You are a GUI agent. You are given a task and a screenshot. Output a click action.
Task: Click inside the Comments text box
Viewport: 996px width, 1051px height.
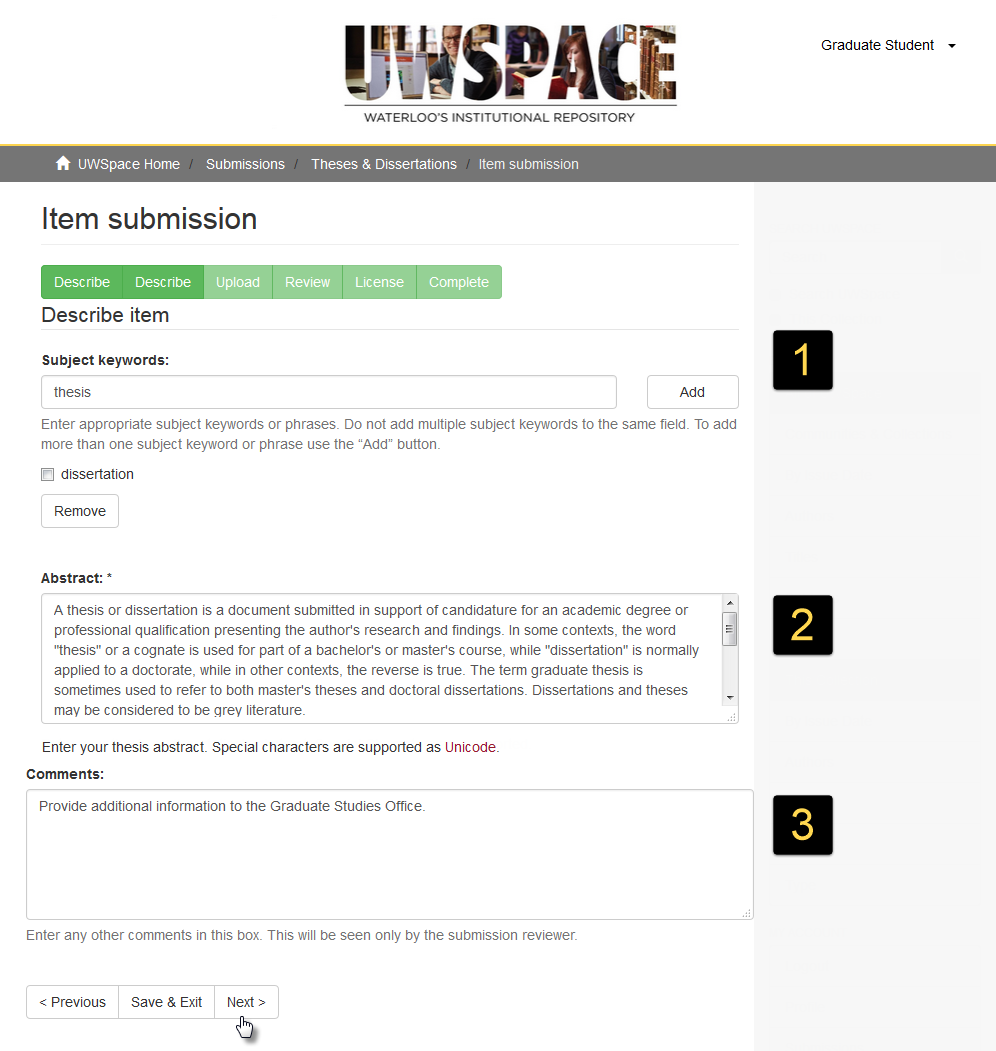[390, 854]
